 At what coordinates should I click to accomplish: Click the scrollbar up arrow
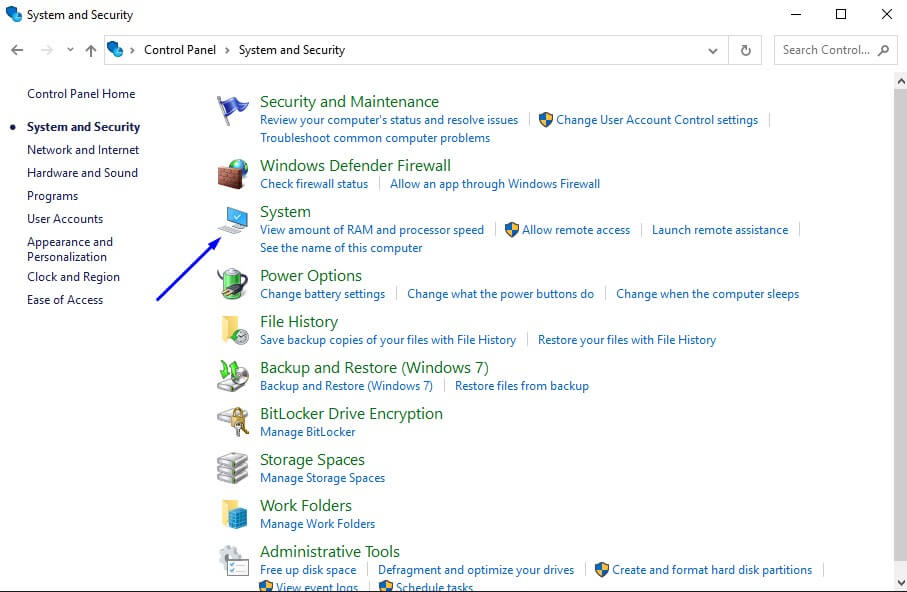(901, 82)
